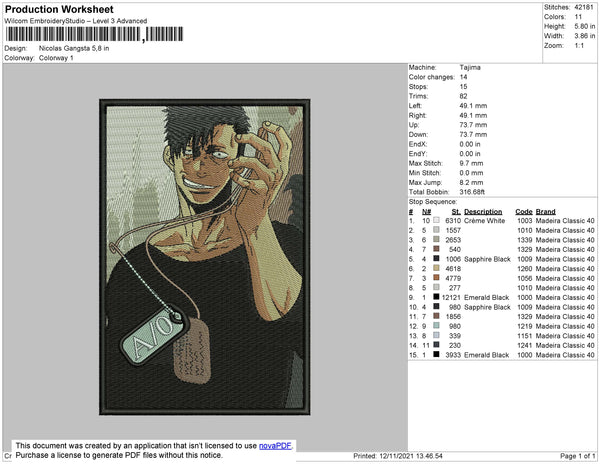Image resolution: width=600 pixels, height=464 pixels.
Task: Open the novaPDF link in the notice
Action: 275,446
